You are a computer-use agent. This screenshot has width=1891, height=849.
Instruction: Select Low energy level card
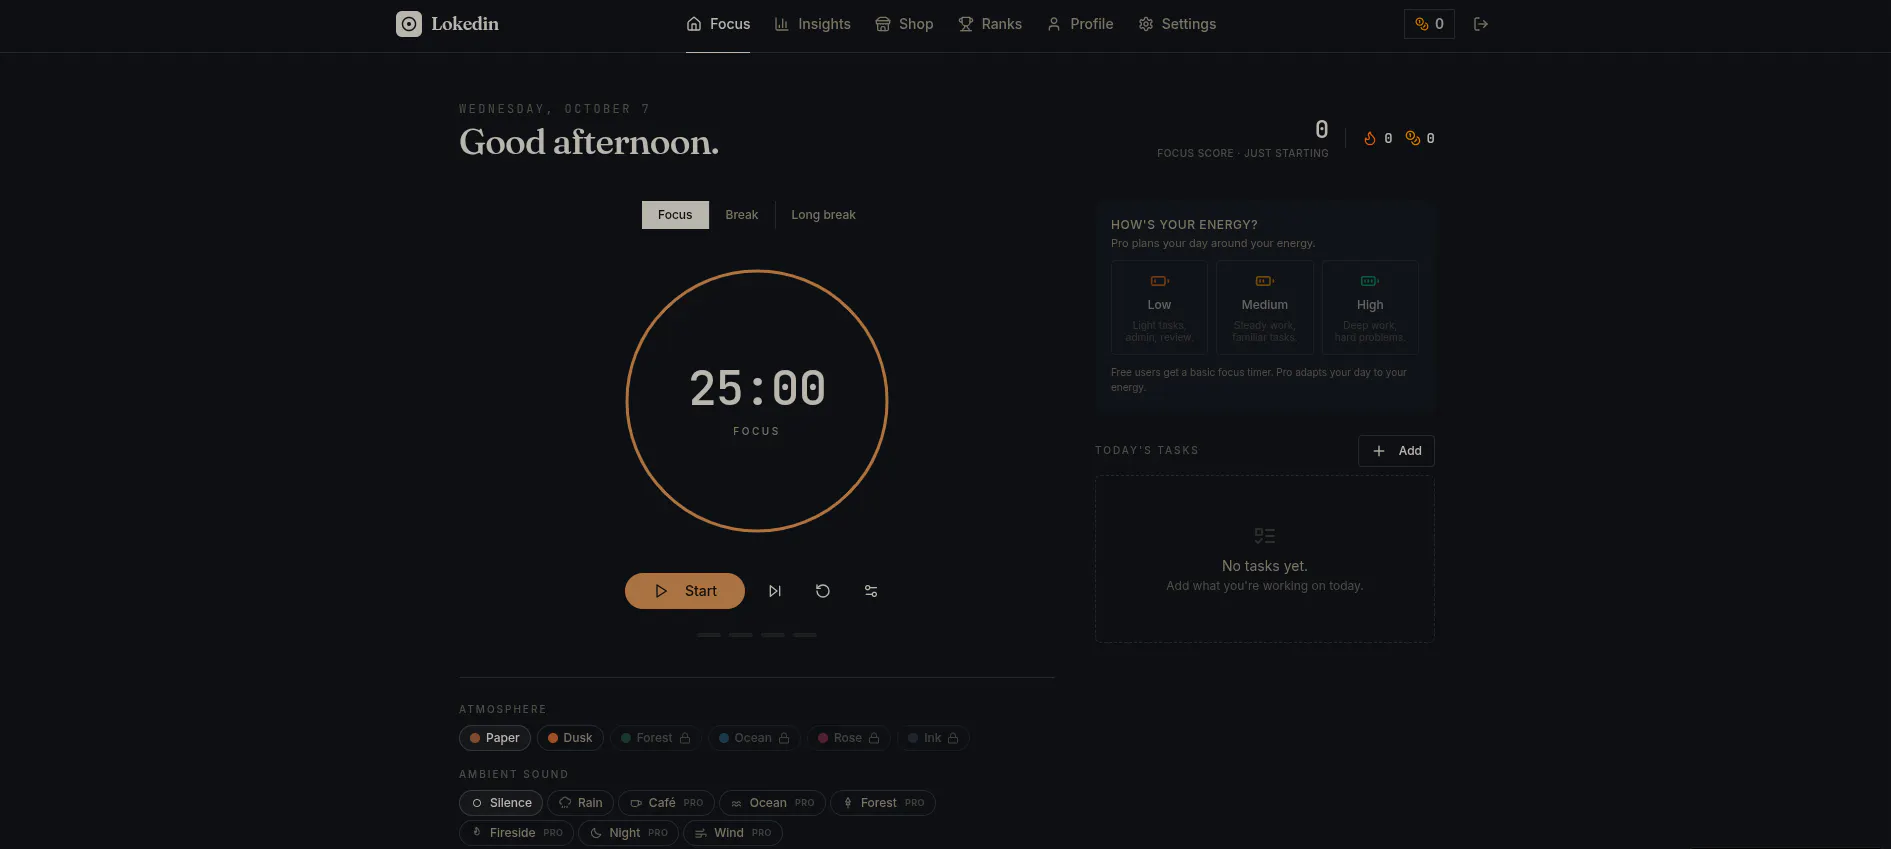point(1159,307)
